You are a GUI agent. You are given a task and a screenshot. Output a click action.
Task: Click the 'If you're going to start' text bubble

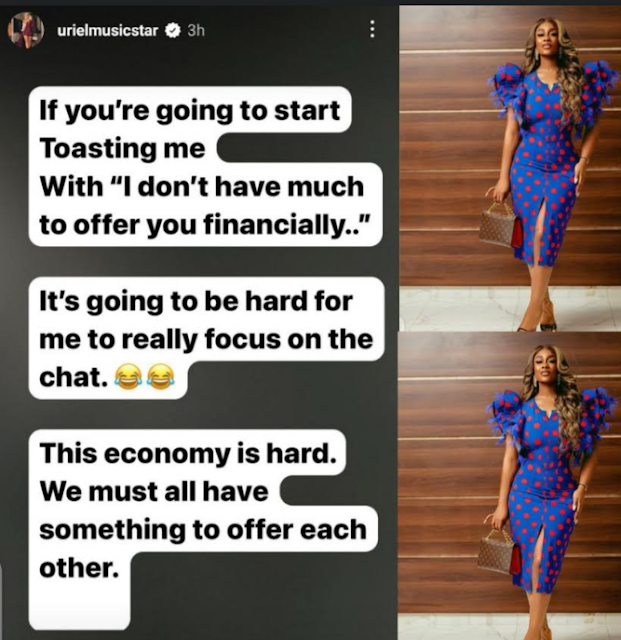(x=190, y=110)
